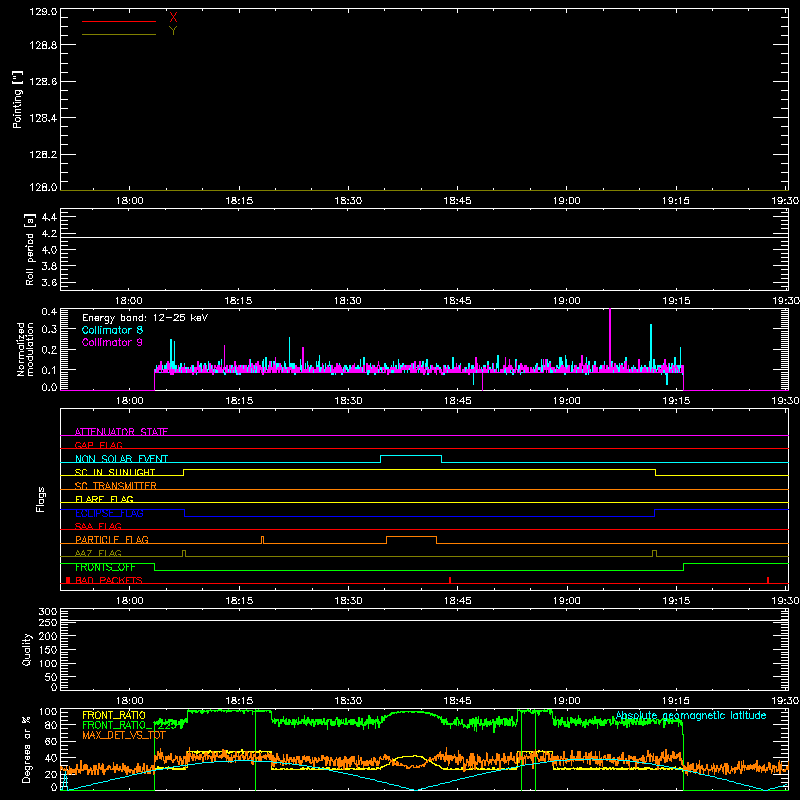The width and height of the screenshot is (800, 800).
Task: Click the 19:15 time label under modulation panel
Action: point(676,401)
